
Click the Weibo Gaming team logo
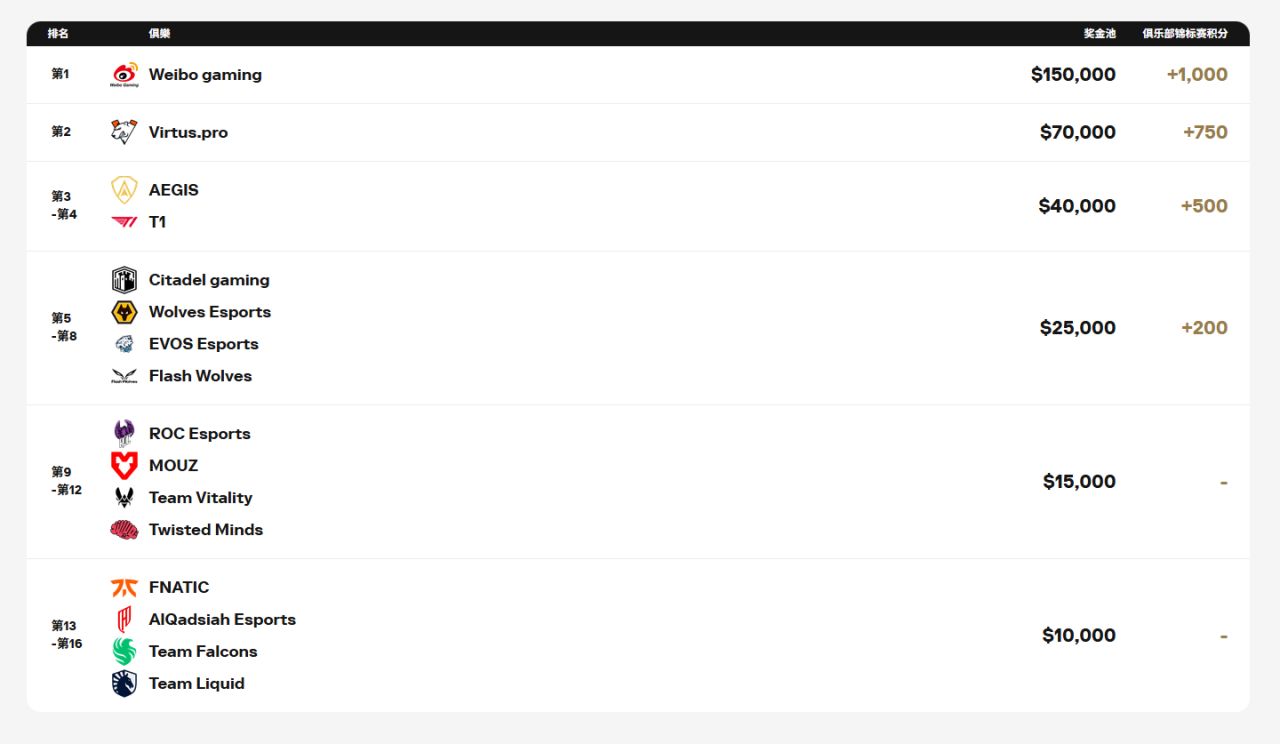tap(124, 75)
